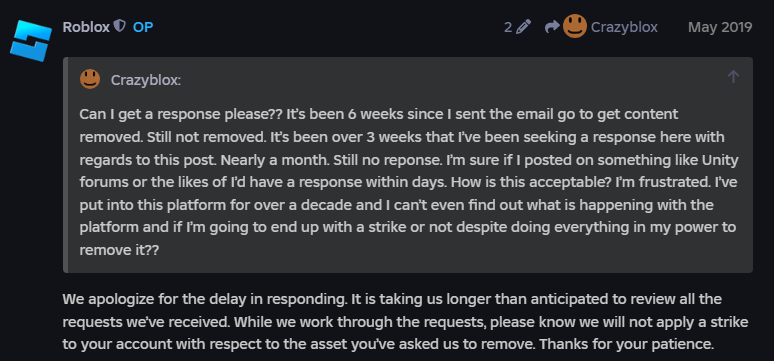Click "remove it??" at the quote's end

click(119, 250)
